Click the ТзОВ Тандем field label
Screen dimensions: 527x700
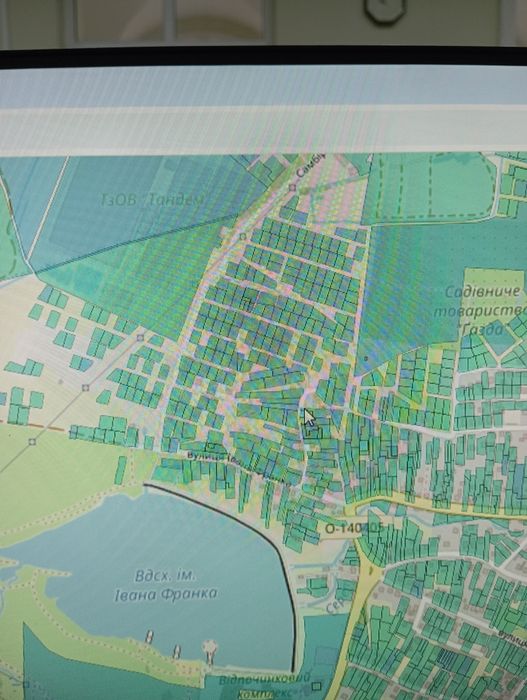152,200
